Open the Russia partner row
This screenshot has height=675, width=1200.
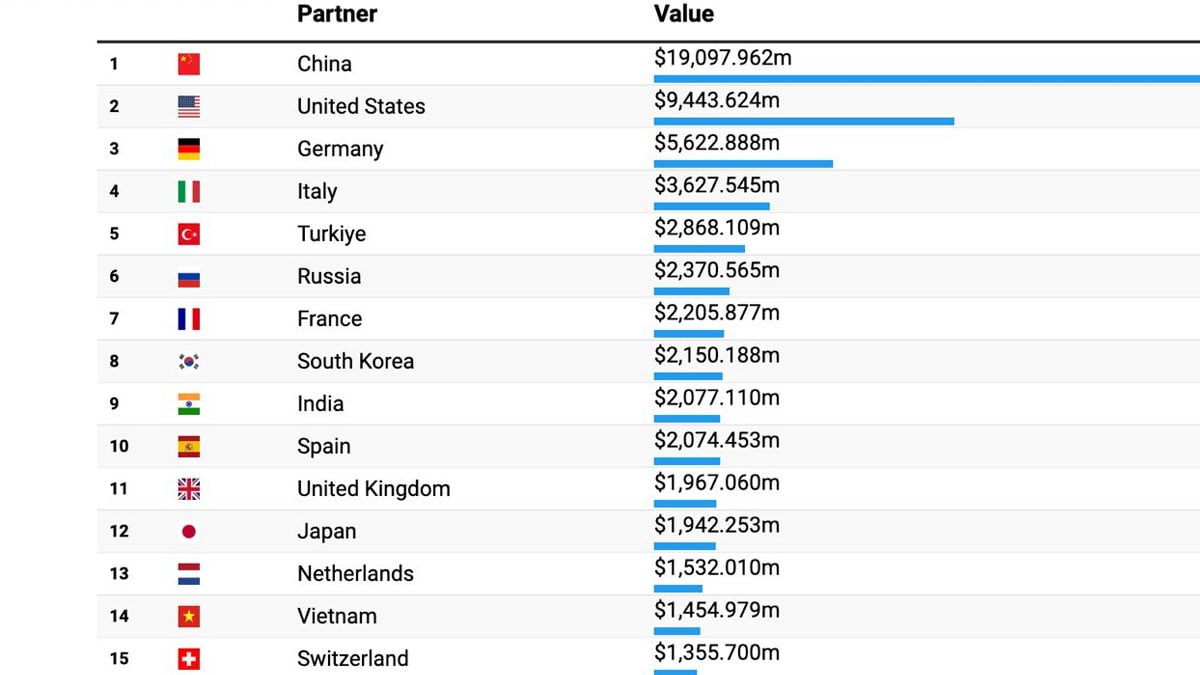pos(329,276)
